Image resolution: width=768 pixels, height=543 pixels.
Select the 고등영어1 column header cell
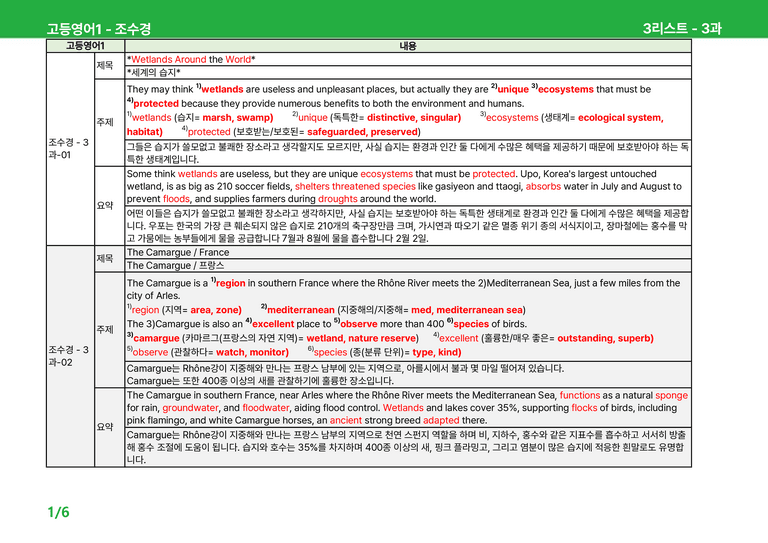tap(85, 46)
